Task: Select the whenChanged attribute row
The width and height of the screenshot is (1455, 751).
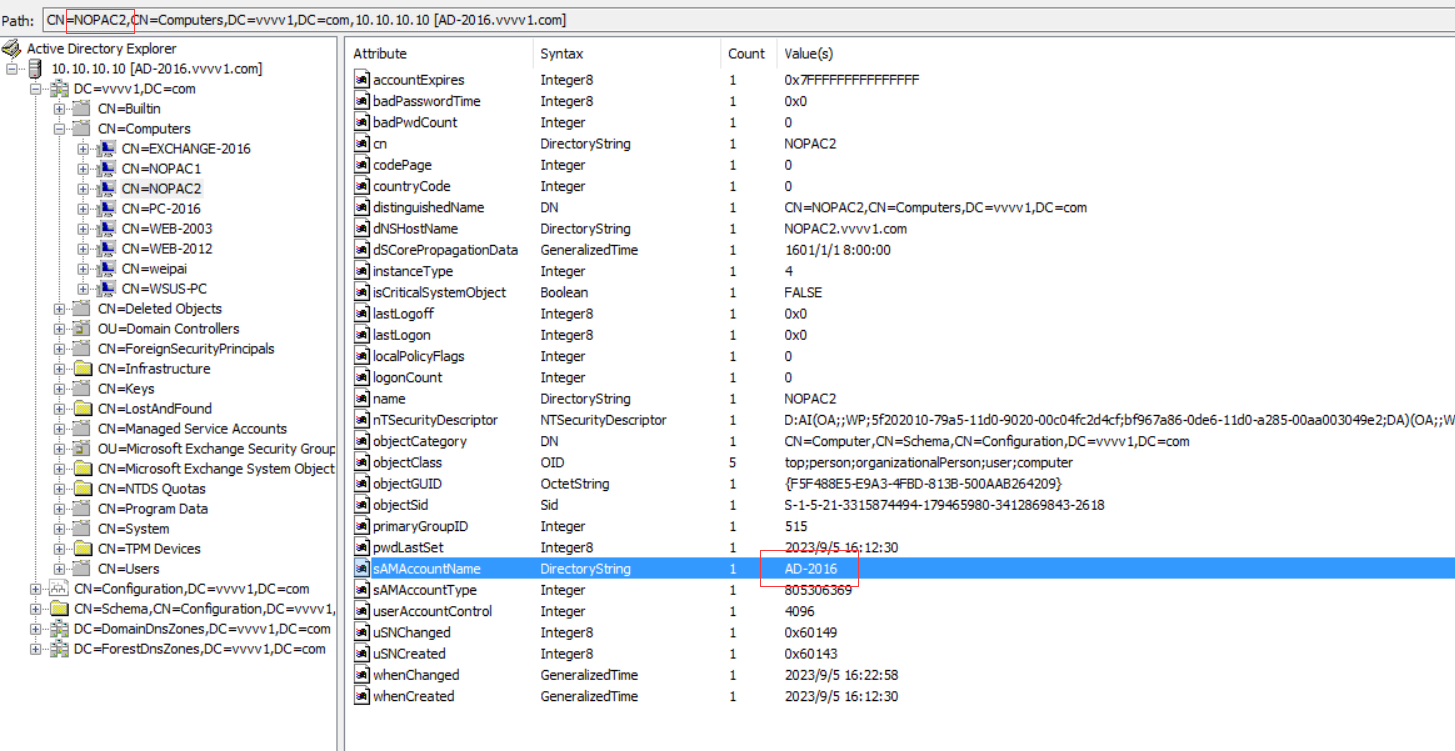Action: (x=900, y=675)
